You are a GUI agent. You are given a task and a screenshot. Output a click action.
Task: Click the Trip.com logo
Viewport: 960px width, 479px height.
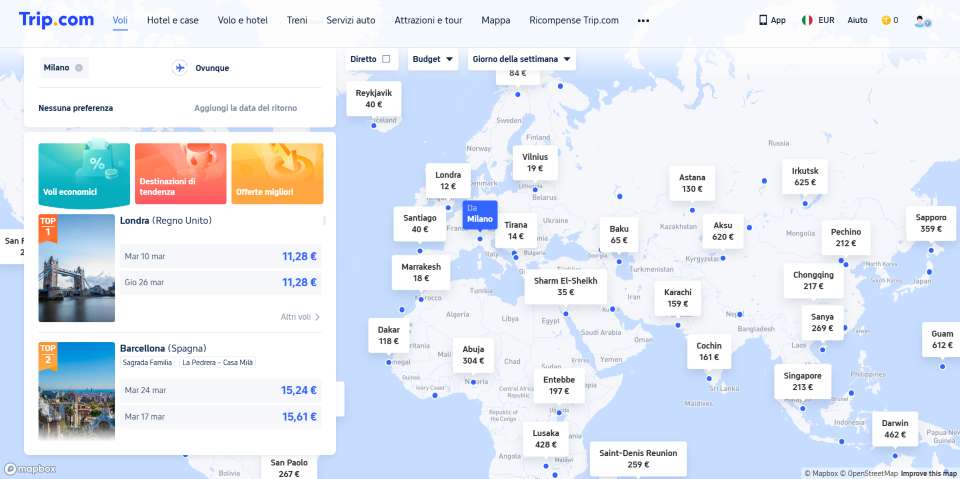56,19
